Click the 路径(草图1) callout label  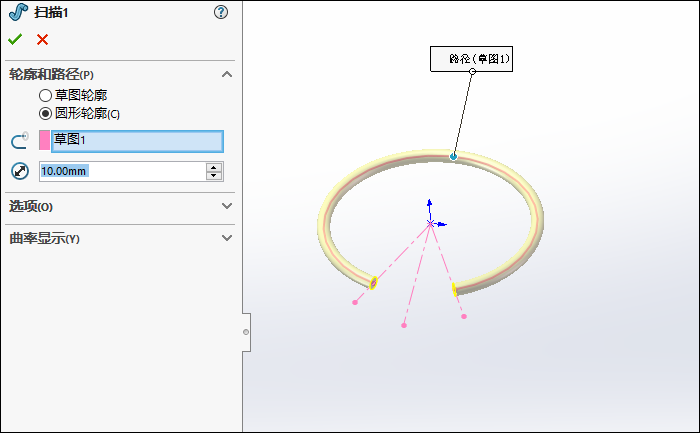click(471, 59)
